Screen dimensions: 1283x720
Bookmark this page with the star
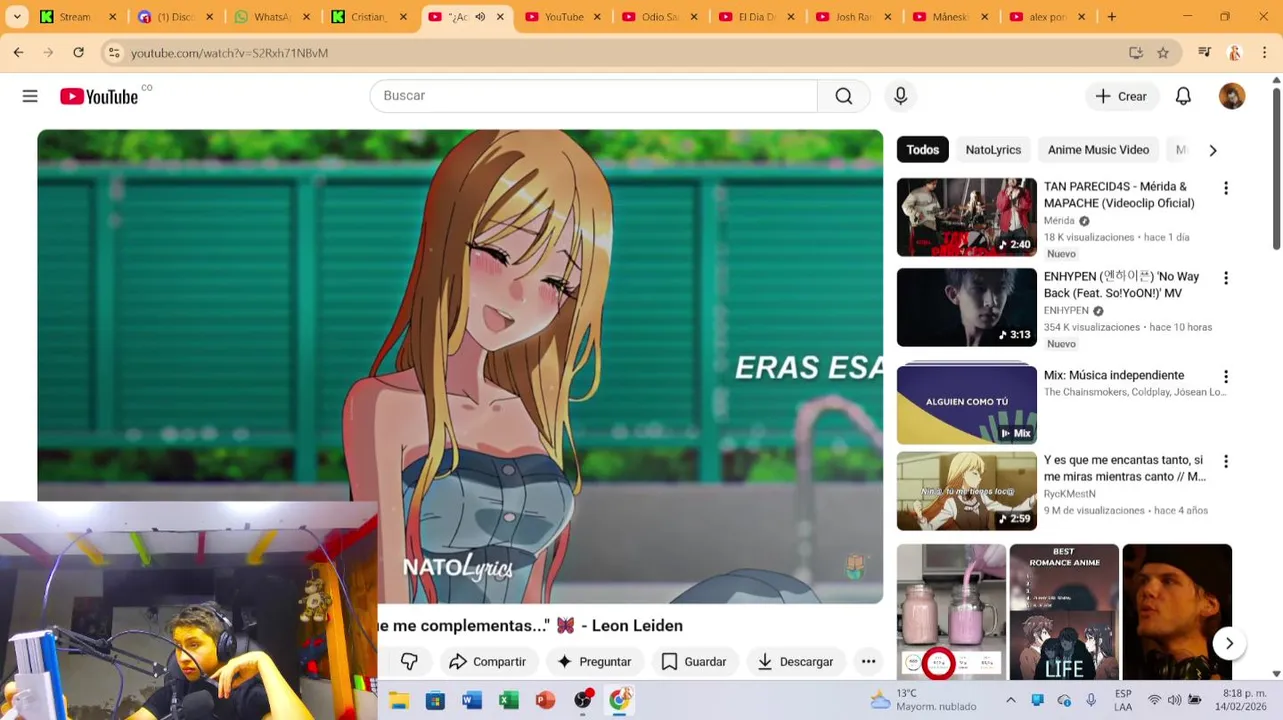(1163, 52)
